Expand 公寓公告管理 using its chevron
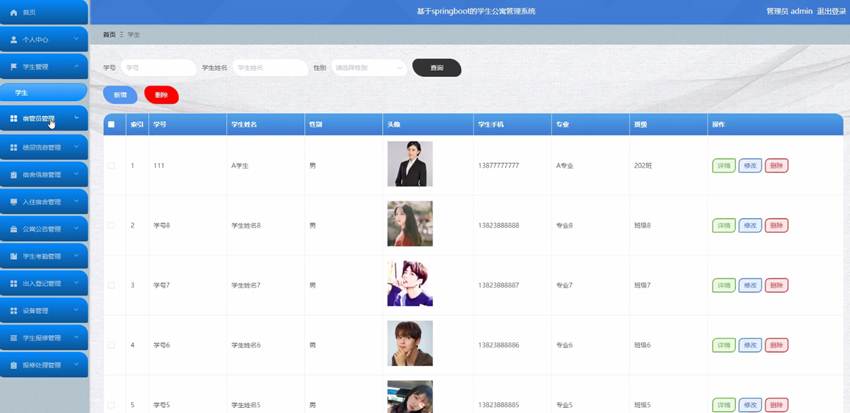 pos(76,229)
